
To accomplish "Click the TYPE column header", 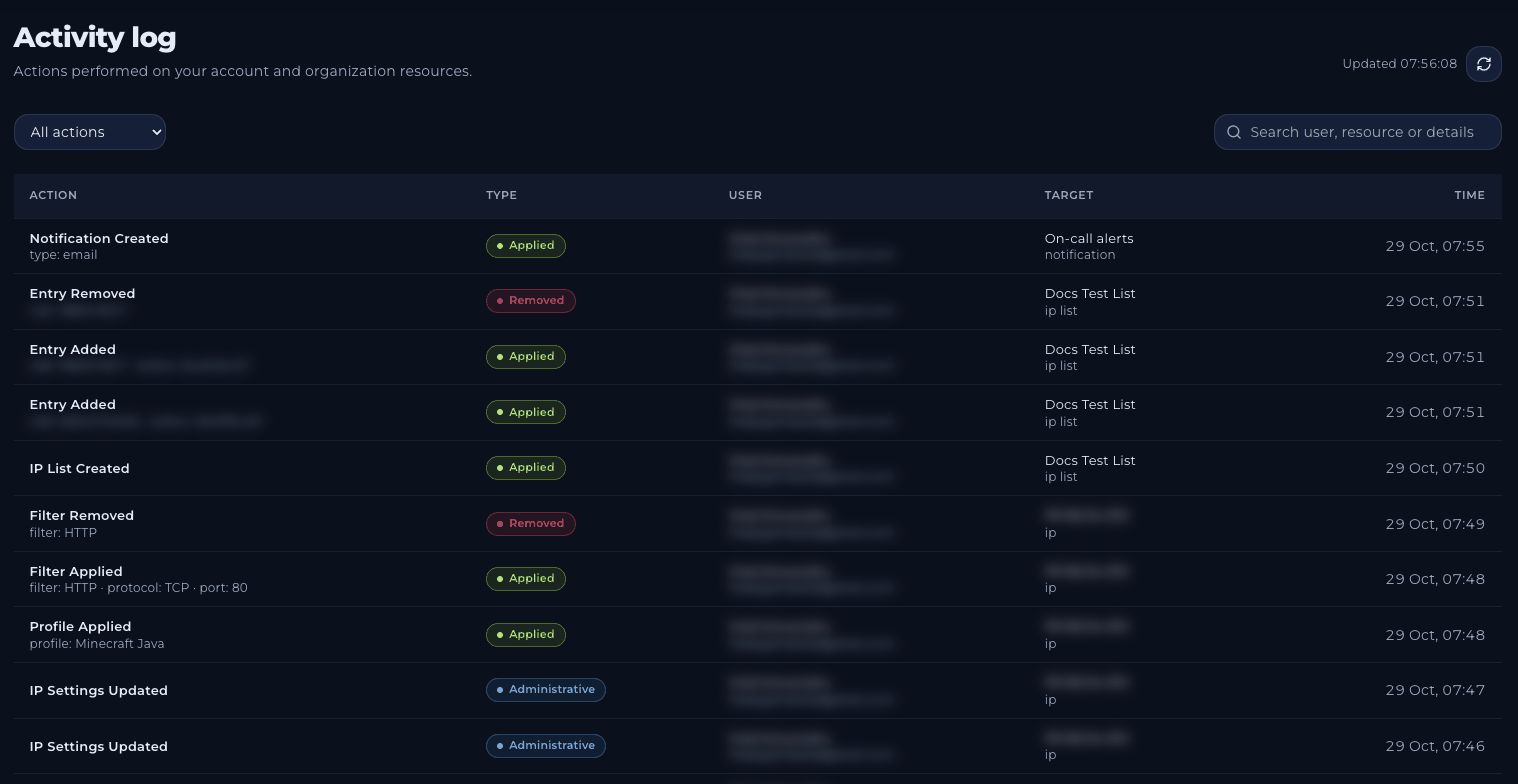I will pos(501,195).
